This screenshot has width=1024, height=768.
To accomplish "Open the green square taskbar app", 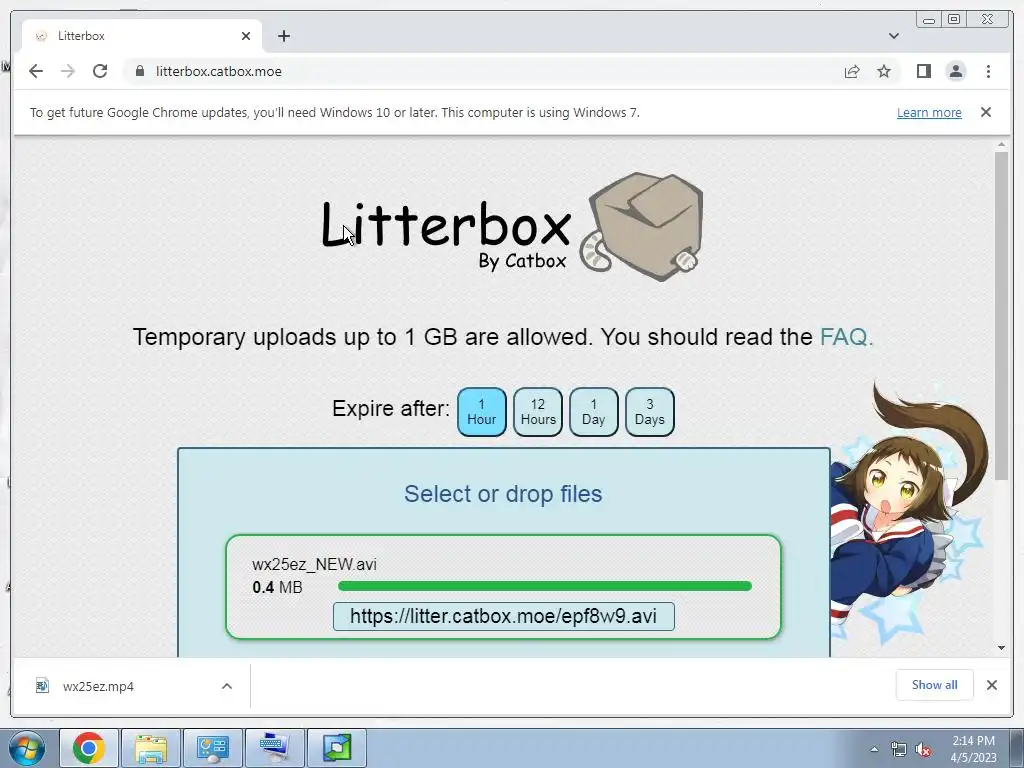I will pos(337,748).
